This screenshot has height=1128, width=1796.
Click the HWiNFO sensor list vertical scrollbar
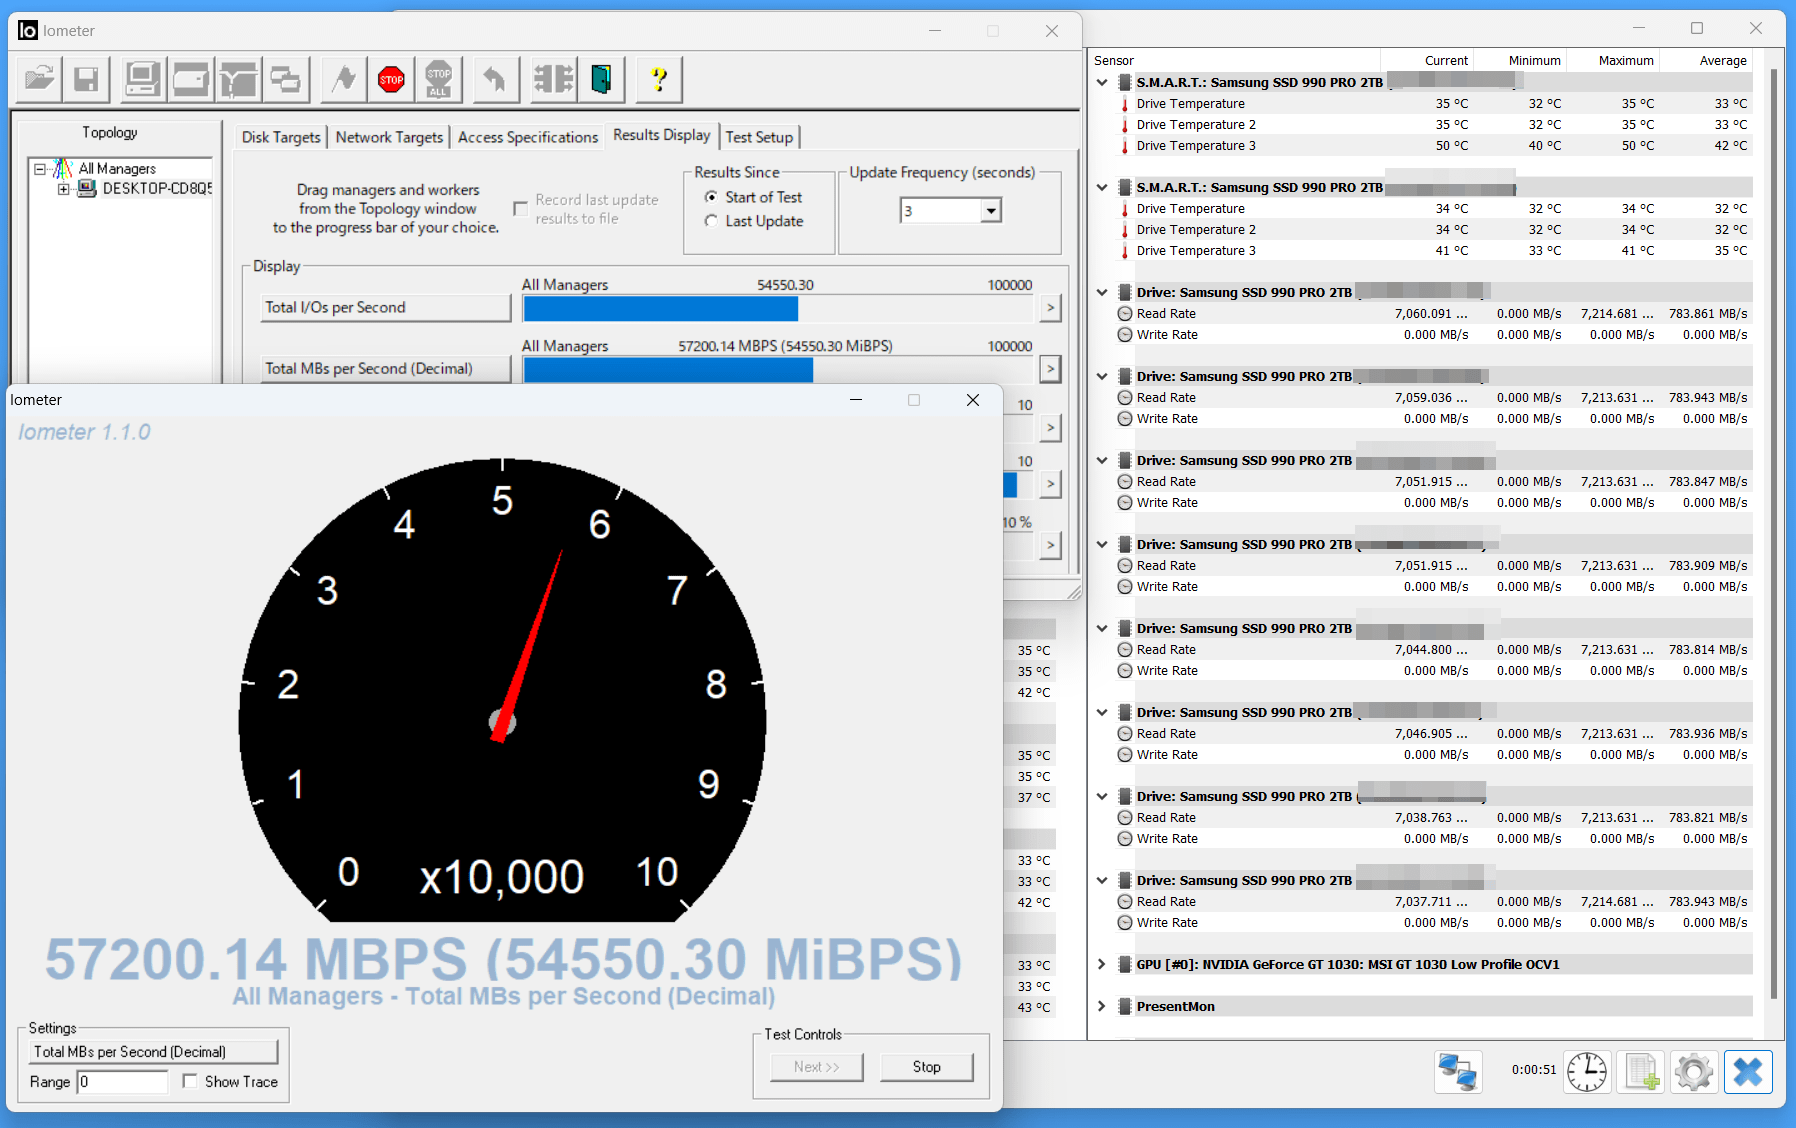(x=1774, y=533)
